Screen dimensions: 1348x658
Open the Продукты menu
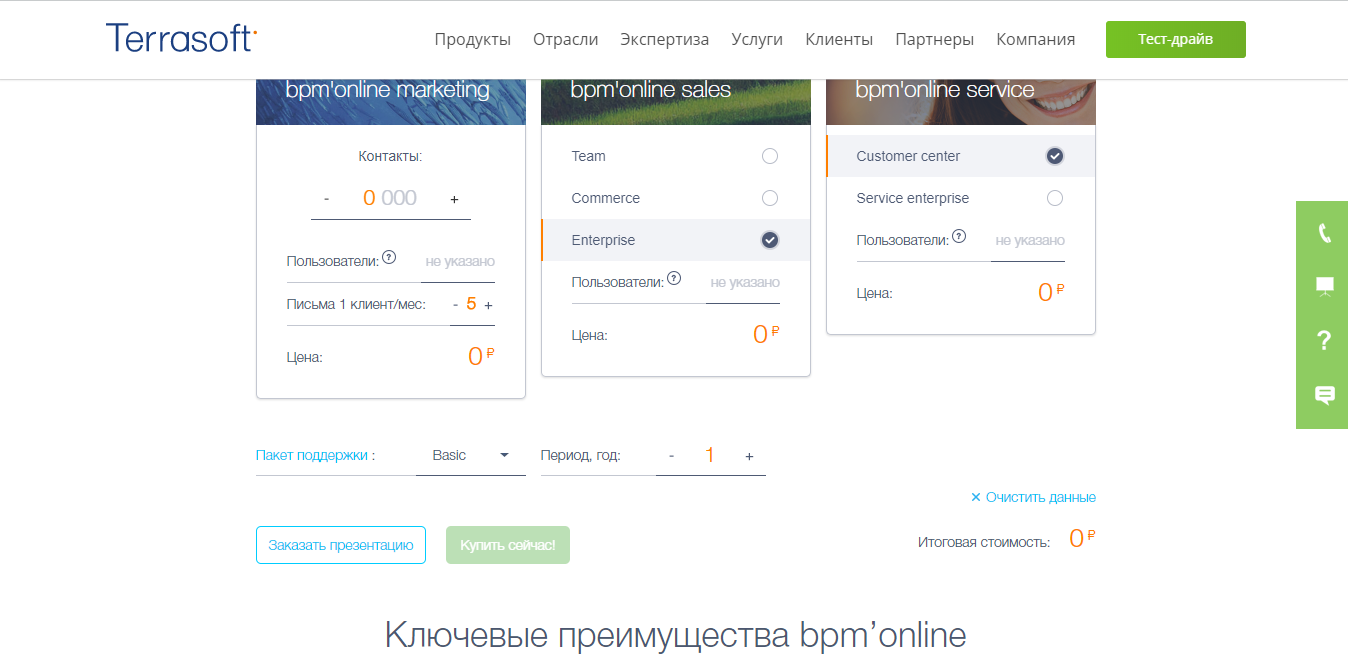click(473, 39)
